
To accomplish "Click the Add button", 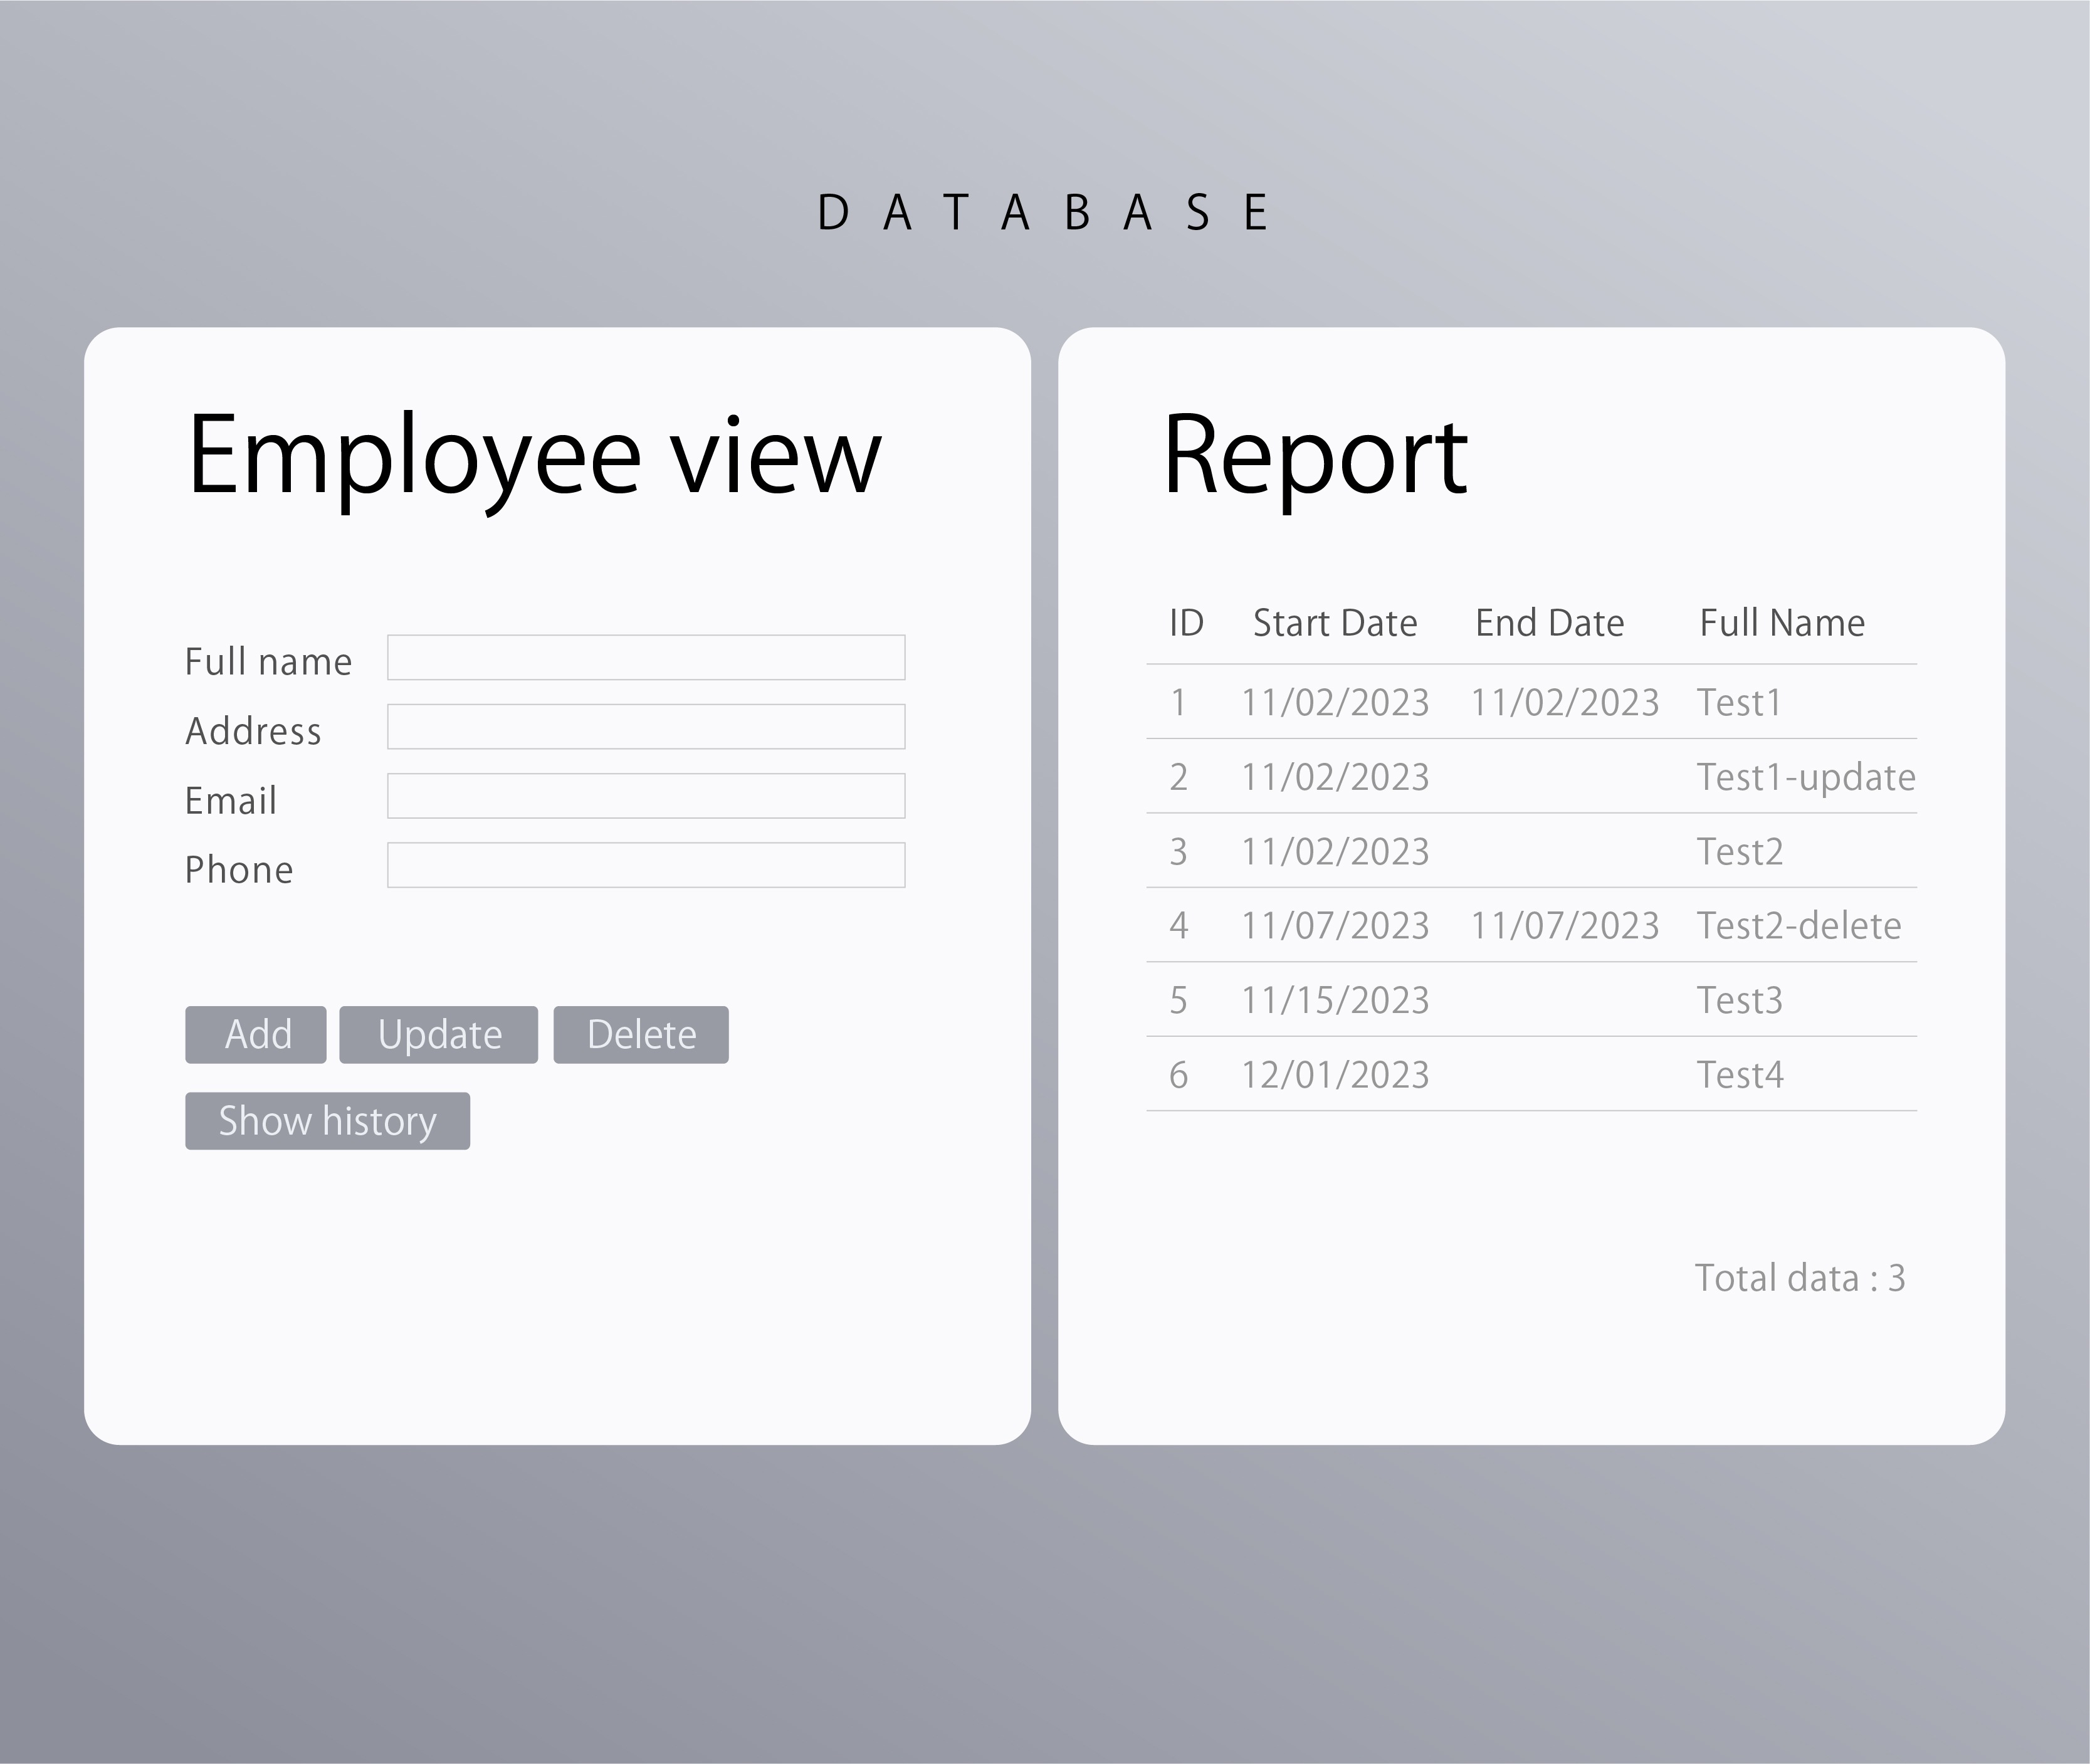I will 255,1034.
